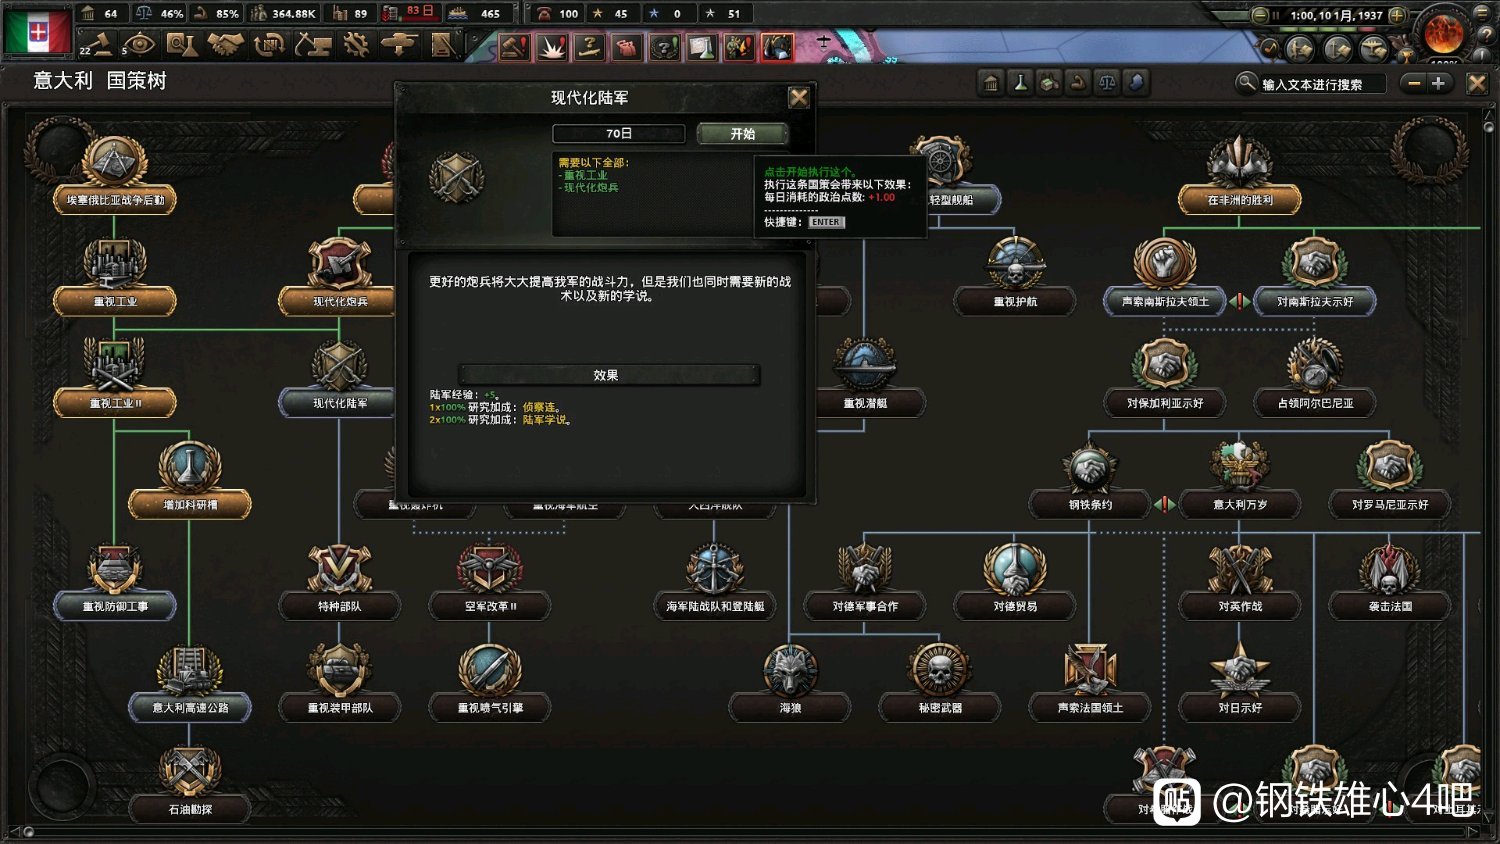Open the production gears icon
The width and height of the screenshot is (1500, 844).
(x=356, y=44)
